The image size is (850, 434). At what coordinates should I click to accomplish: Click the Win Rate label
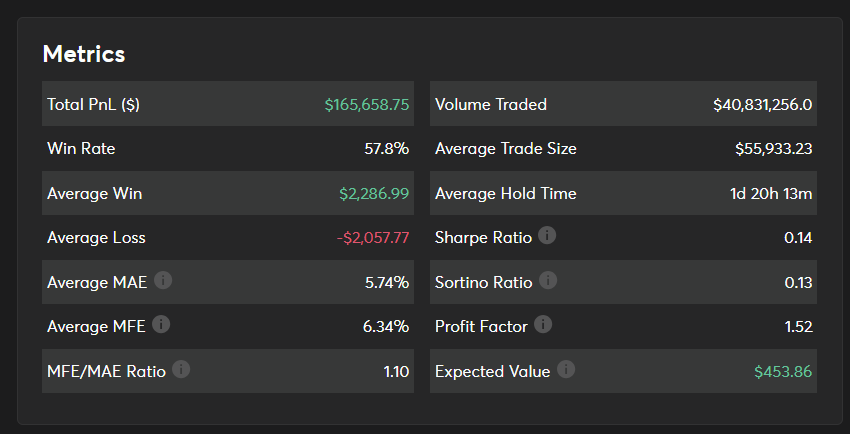[x=81, y=149]
